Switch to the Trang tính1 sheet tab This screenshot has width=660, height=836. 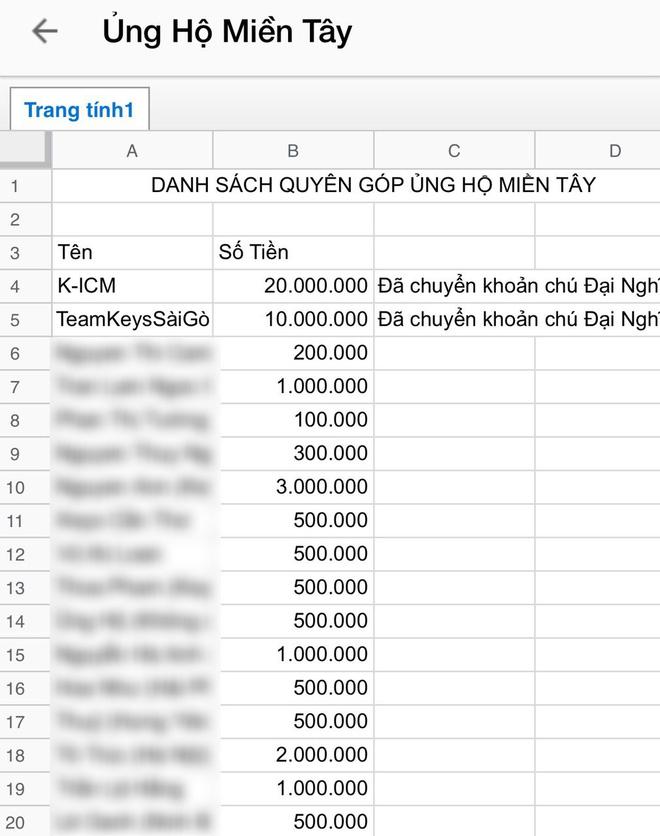(x=79, y=109)
